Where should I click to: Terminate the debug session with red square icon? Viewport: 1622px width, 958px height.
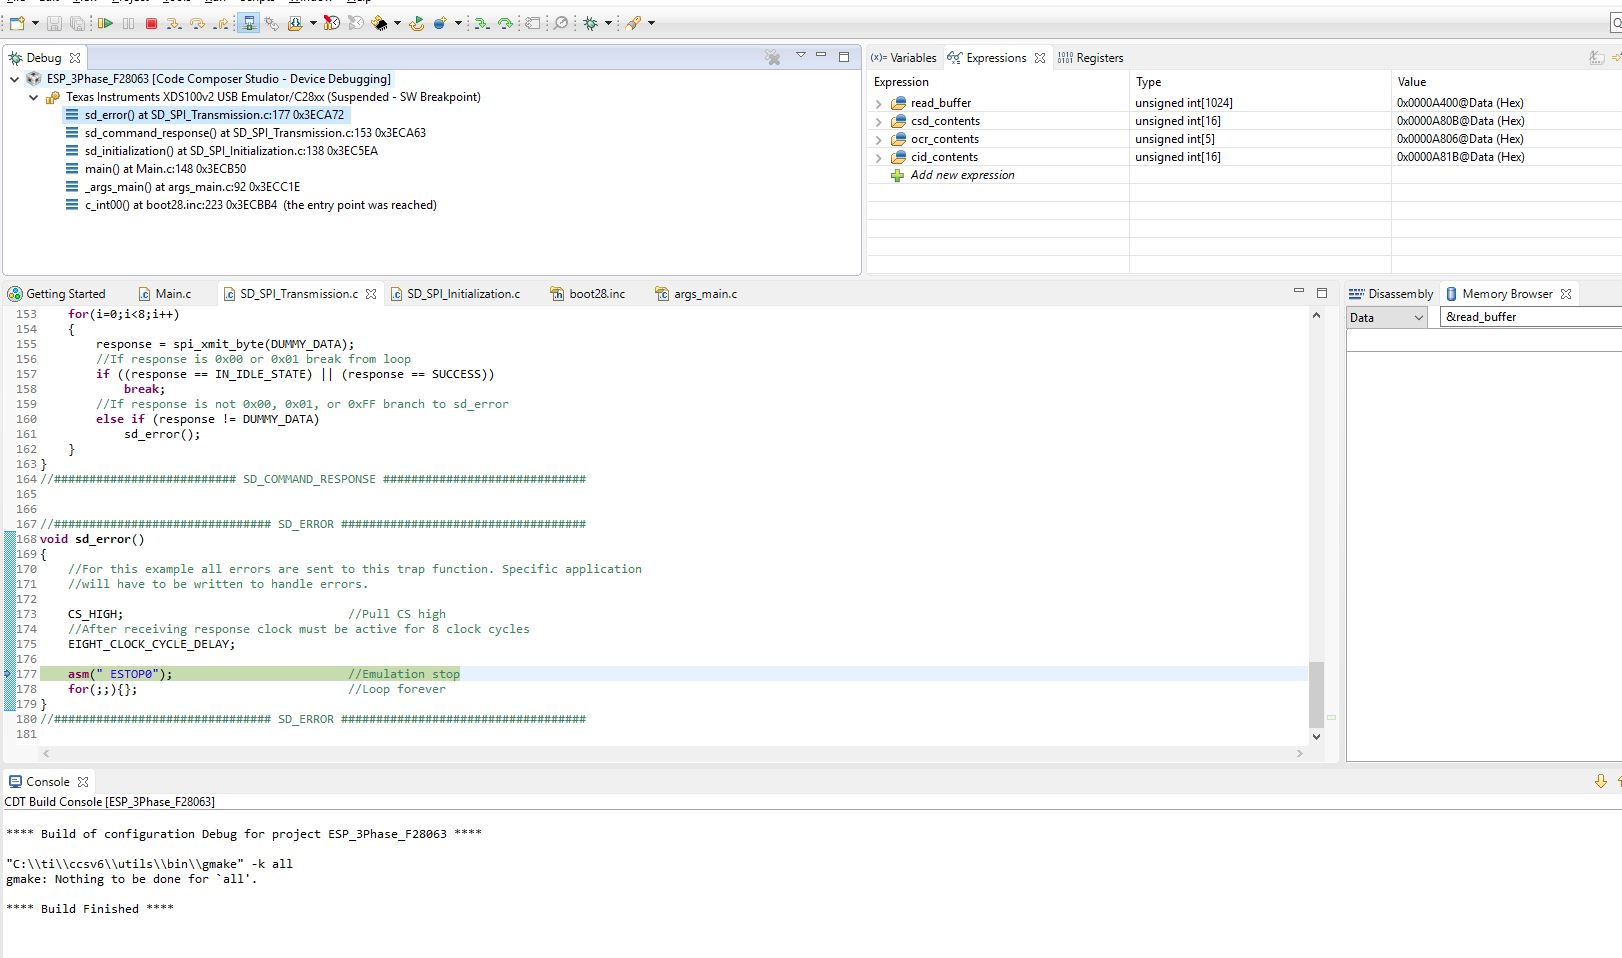152,22
